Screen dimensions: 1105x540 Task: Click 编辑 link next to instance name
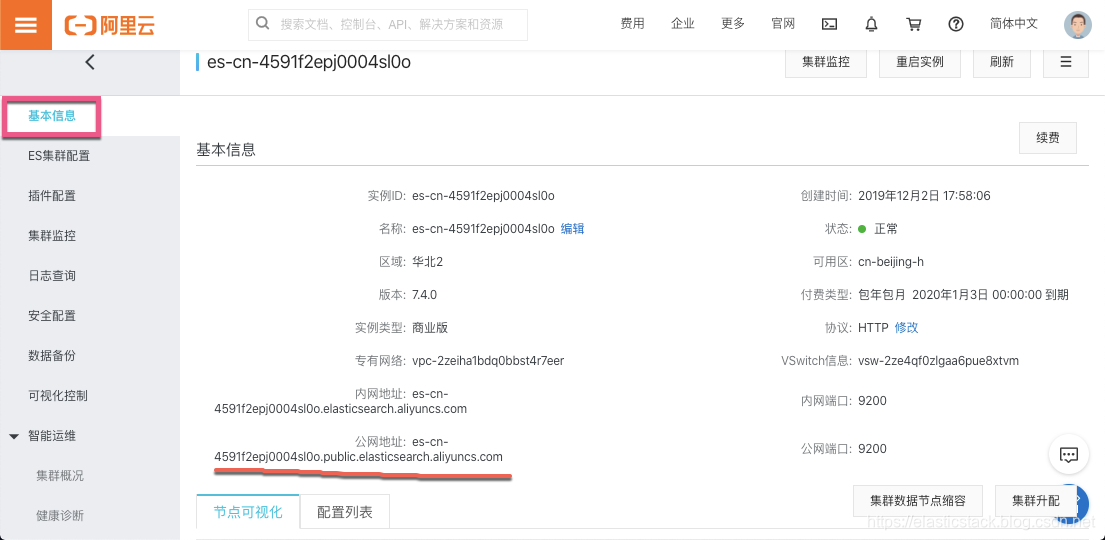tap(572, 228)
